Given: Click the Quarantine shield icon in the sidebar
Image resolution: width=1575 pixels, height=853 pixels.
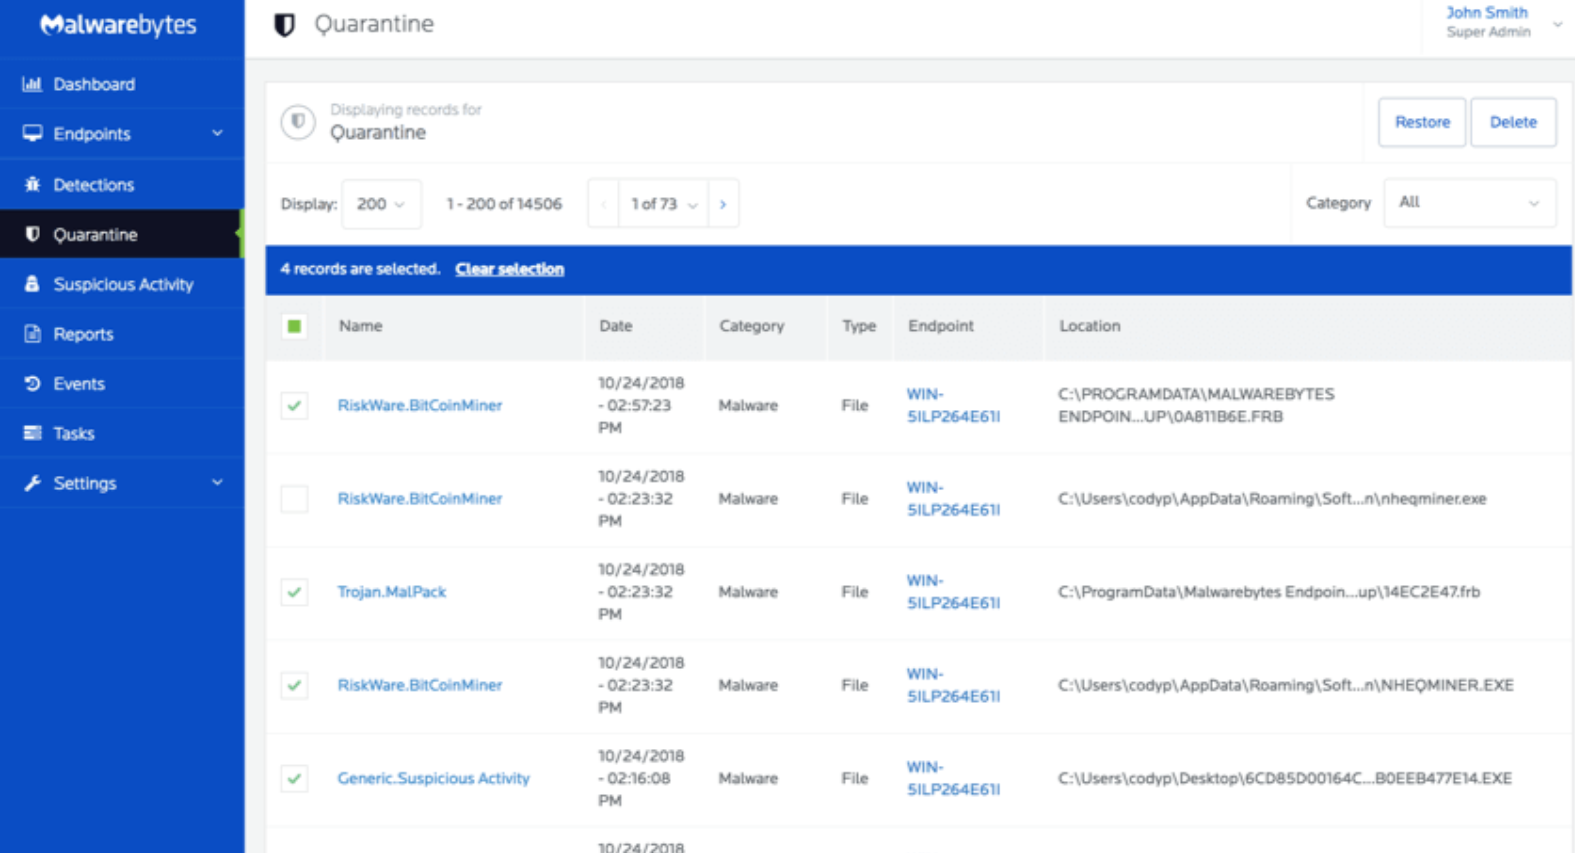Looking at the screenshot, I should [32, 234].
